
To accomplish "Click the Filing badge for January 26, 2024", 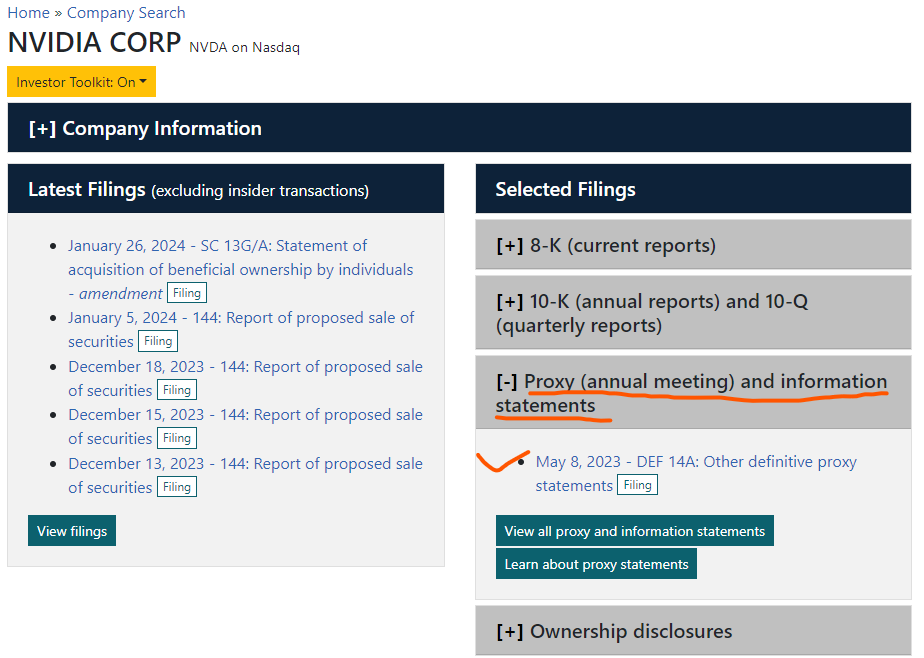I will tap(187, 293).
